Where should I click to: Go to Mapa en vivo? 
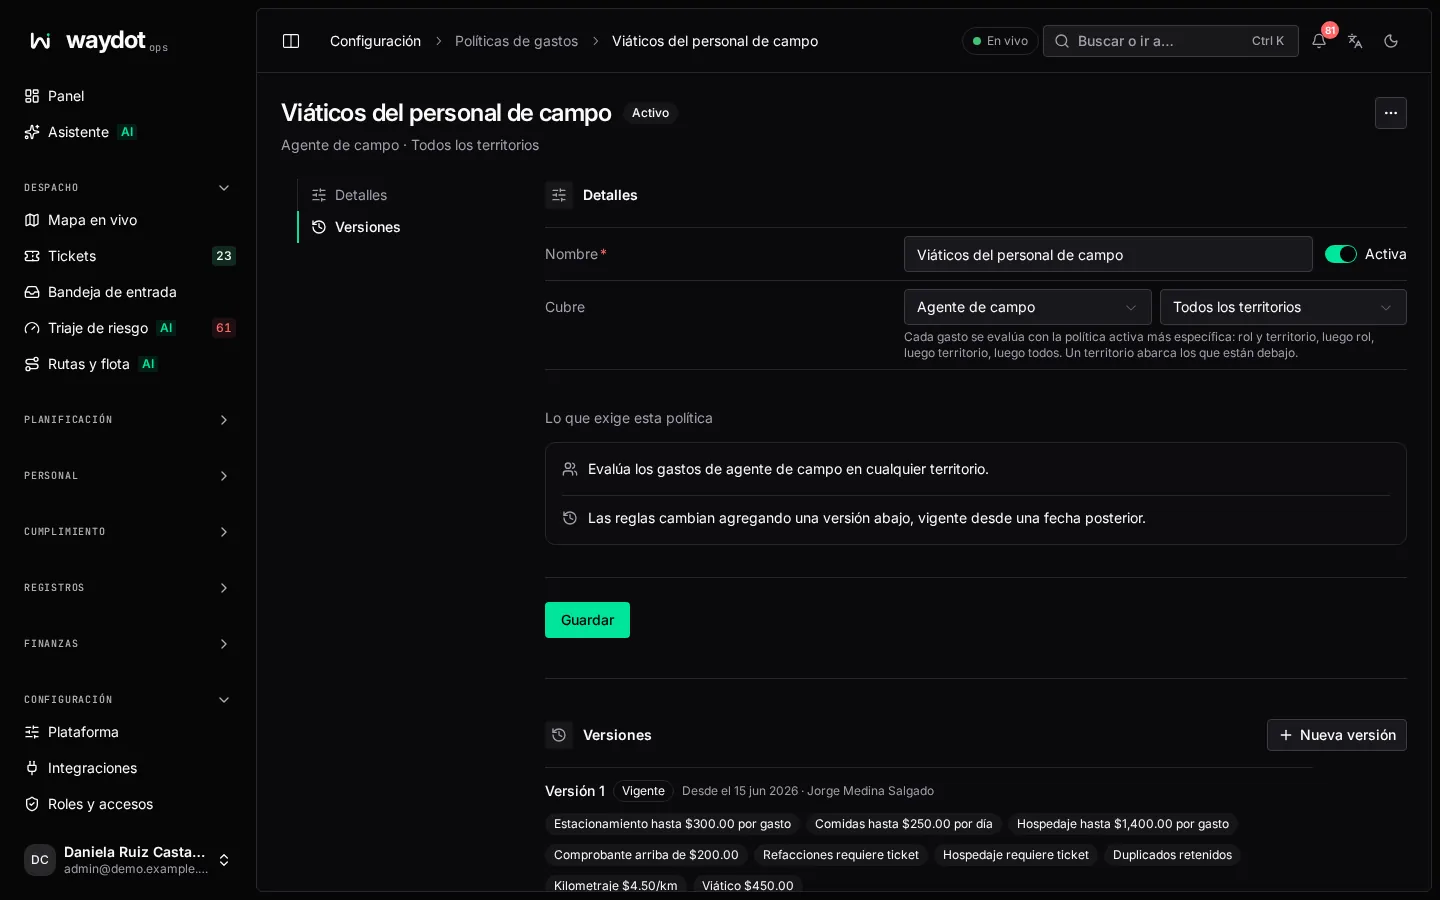[128, 220]
